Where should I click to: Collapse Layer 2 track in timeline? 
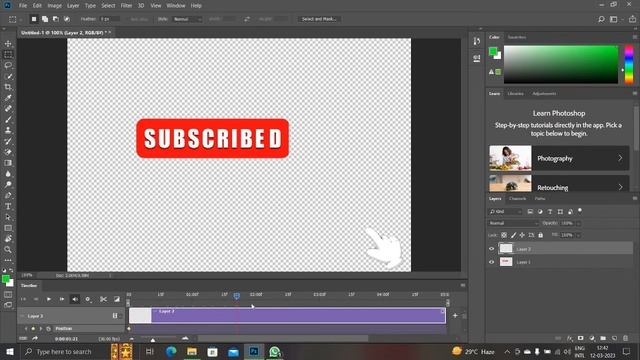[22, 316]
